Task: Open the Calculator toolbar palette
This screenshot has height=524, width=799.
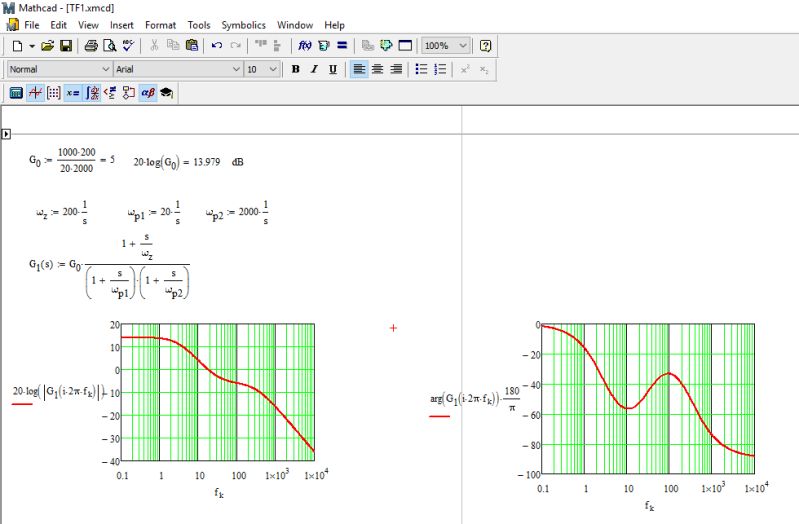Action: pyautogui.click(x=16, y=93)
